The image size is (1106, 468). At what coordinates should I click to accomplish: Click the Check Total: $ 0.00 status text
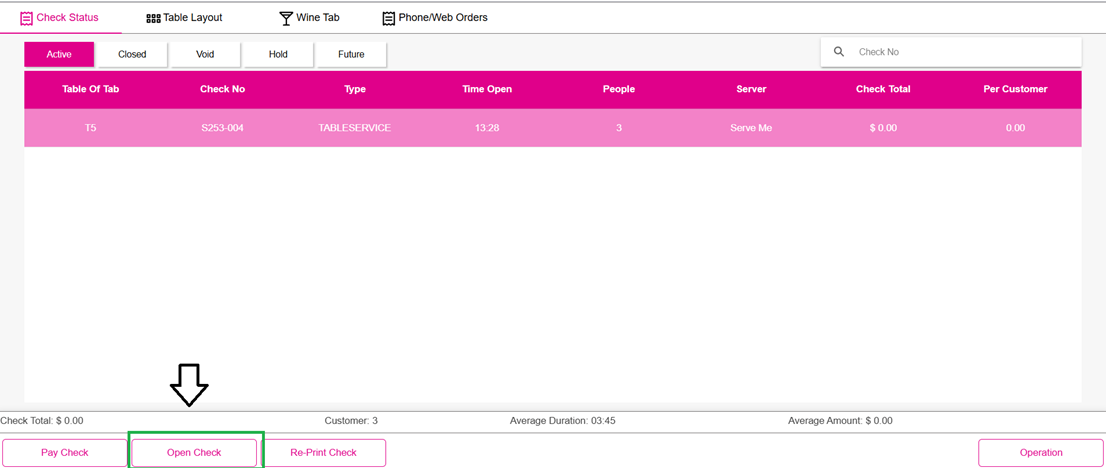tap(42, 421)
